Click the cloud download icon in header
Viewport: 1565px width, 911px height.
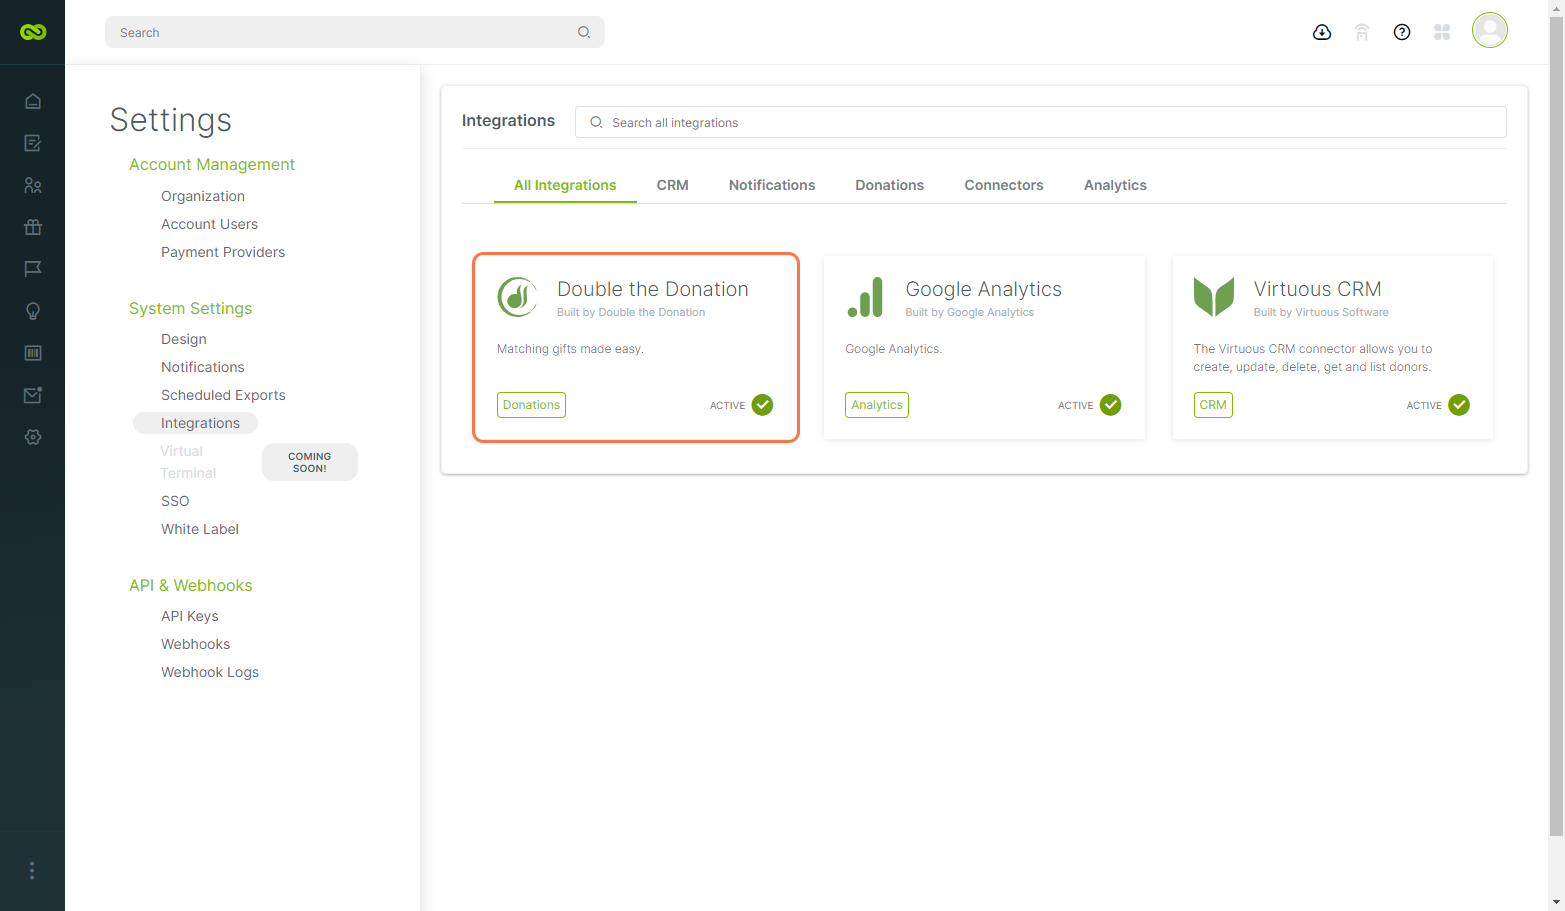click(1322, 32)
